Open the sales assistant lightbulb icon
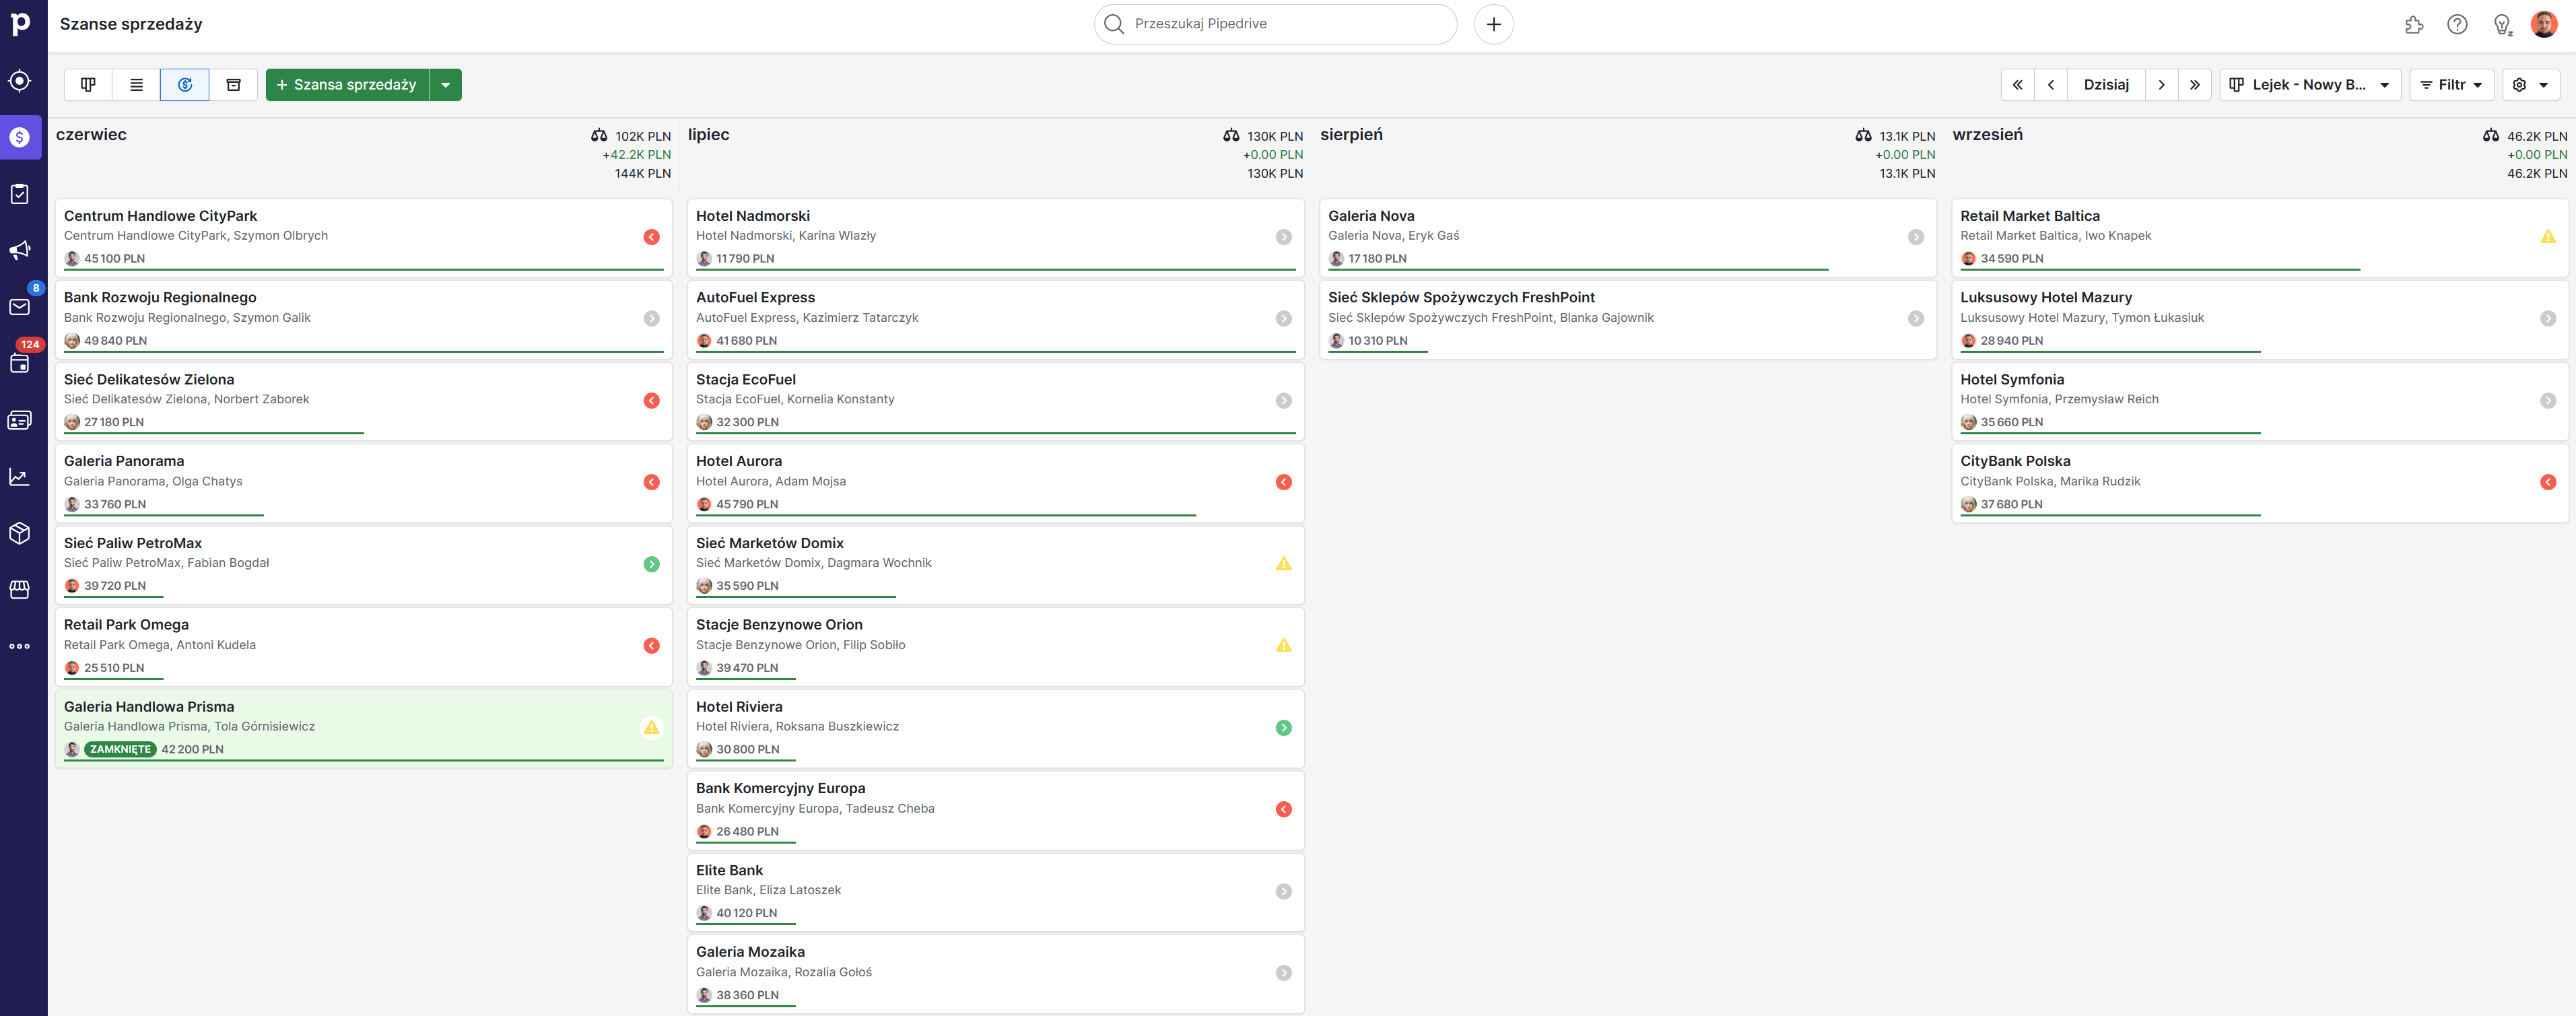 click(x=2502, y=25)
